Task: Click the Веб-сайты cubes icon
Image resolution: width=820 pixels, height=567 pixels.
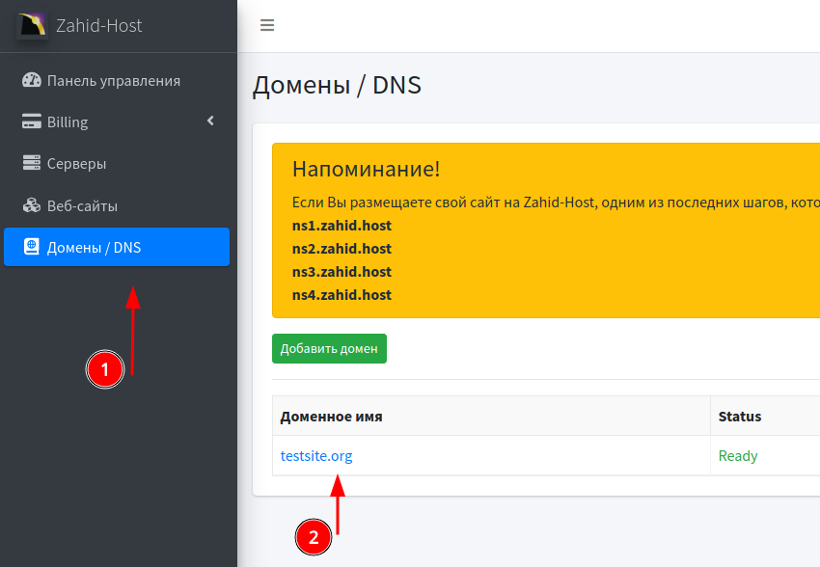Action: 31,206
